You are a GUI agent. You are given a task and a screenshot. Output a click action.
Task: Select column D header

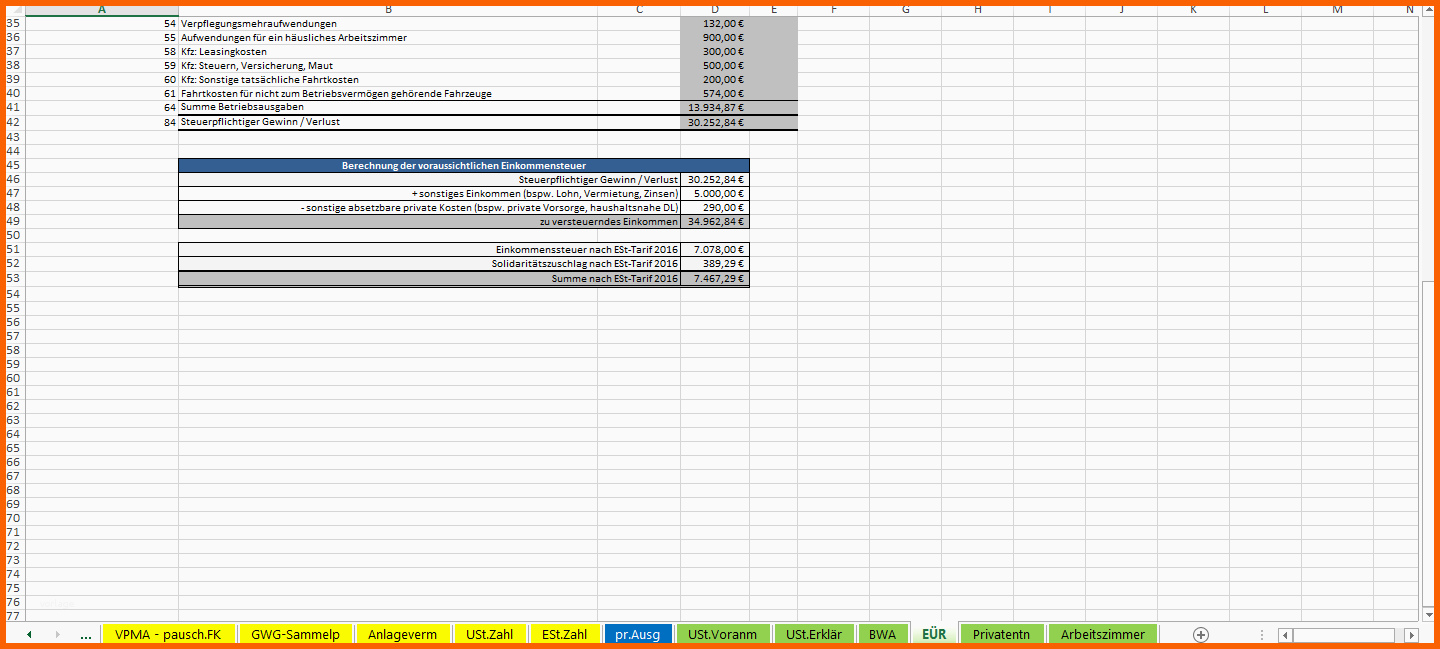click(715, 9)
